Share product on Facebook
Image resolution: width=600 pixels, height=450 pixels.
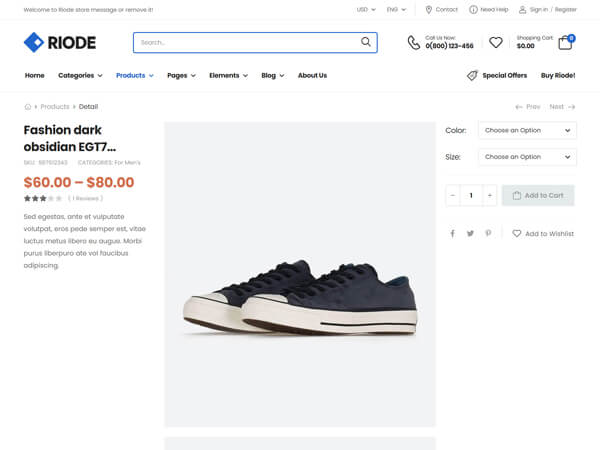(453, 233)
